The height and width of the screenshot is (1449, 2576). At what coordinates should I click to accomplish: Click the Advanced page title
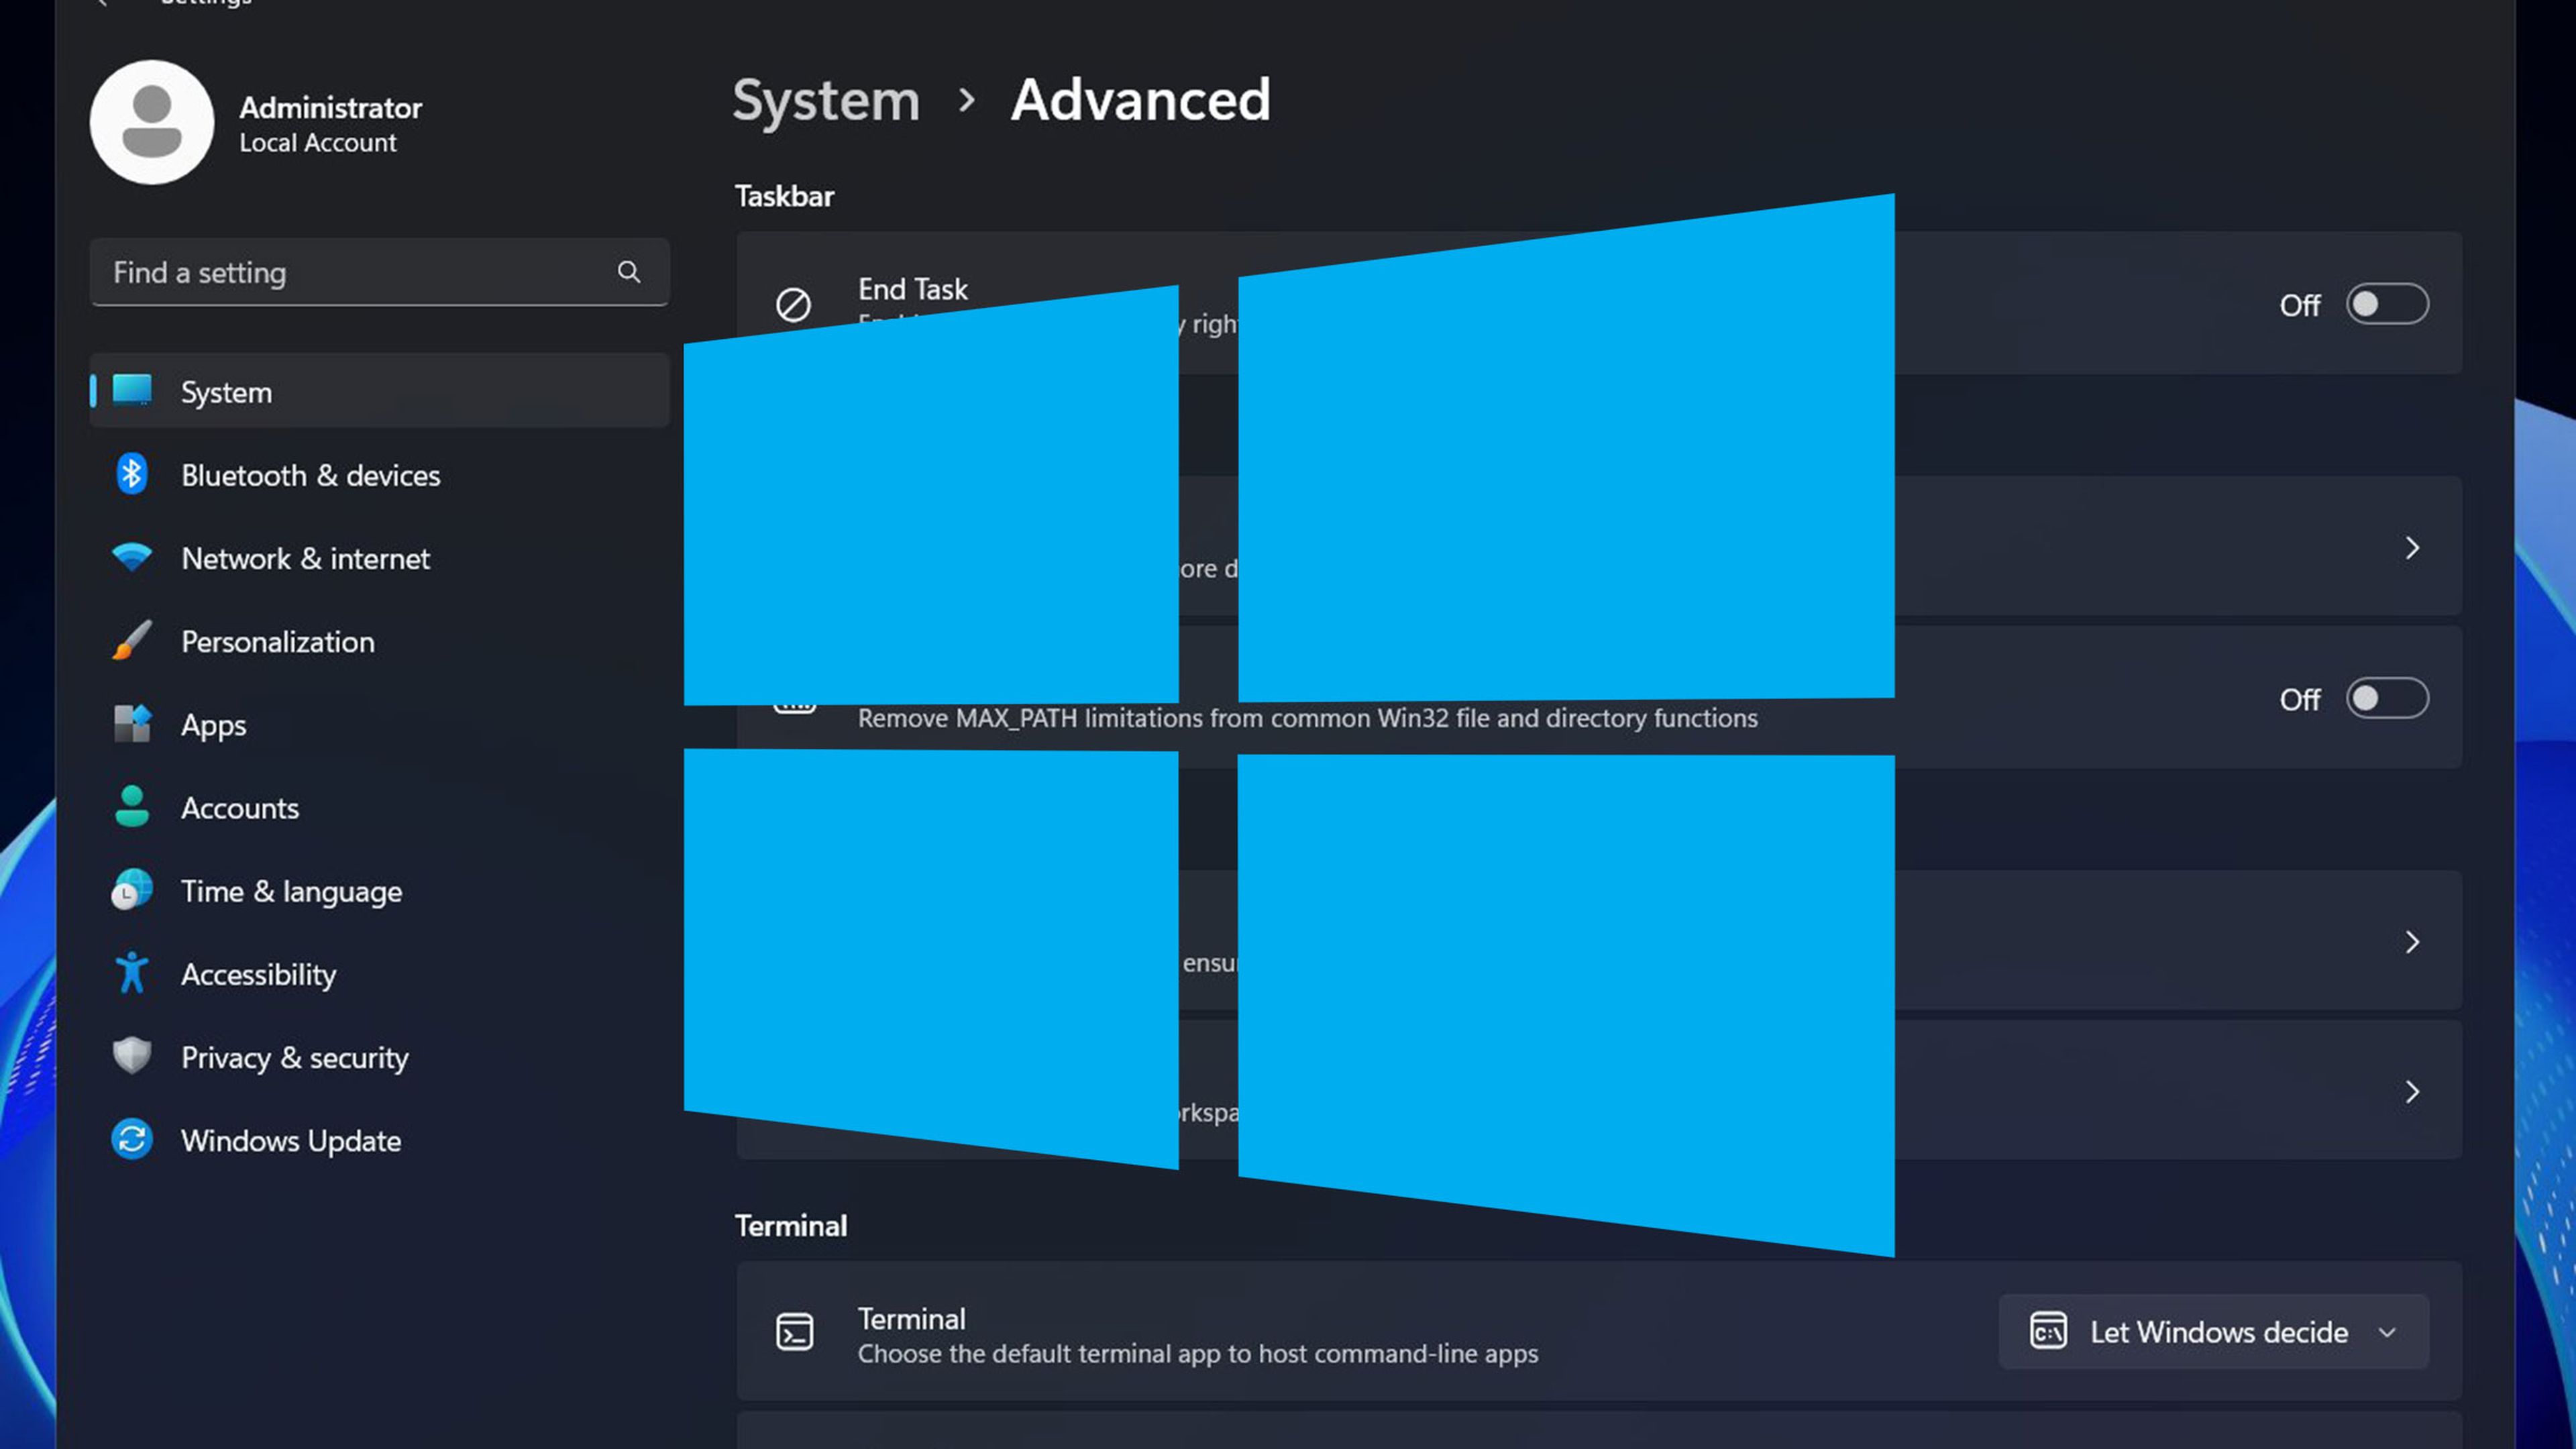click(1140, 100)
